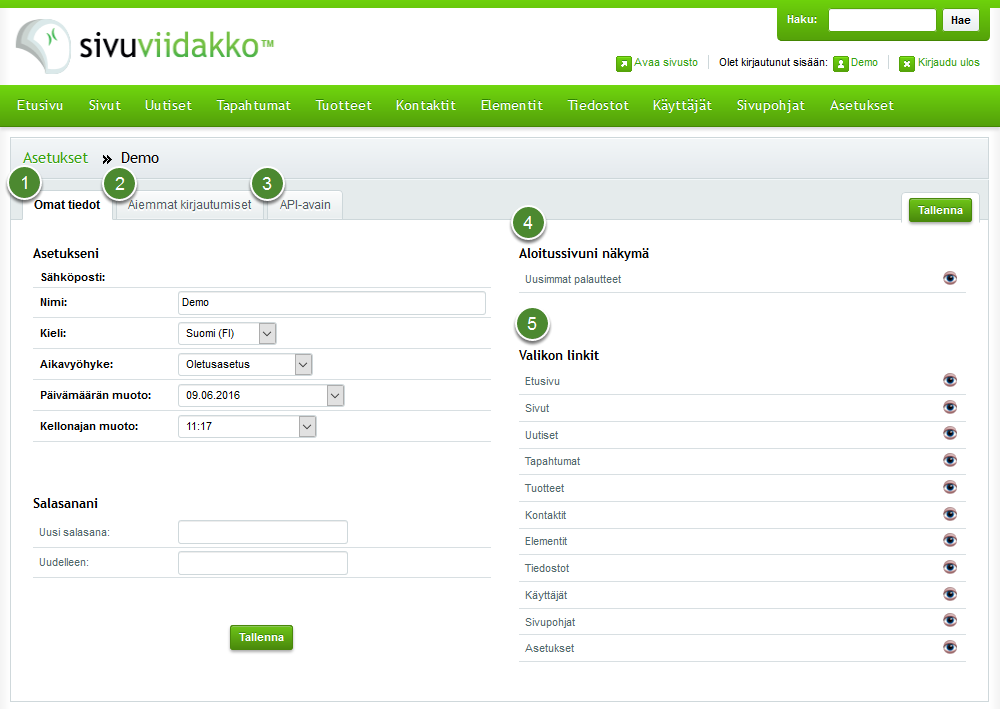Click the Kirjaudu ulos X icon
The height and width of the screenshot is (709, 1000).
pyautogui.click(x=906, y=63)
